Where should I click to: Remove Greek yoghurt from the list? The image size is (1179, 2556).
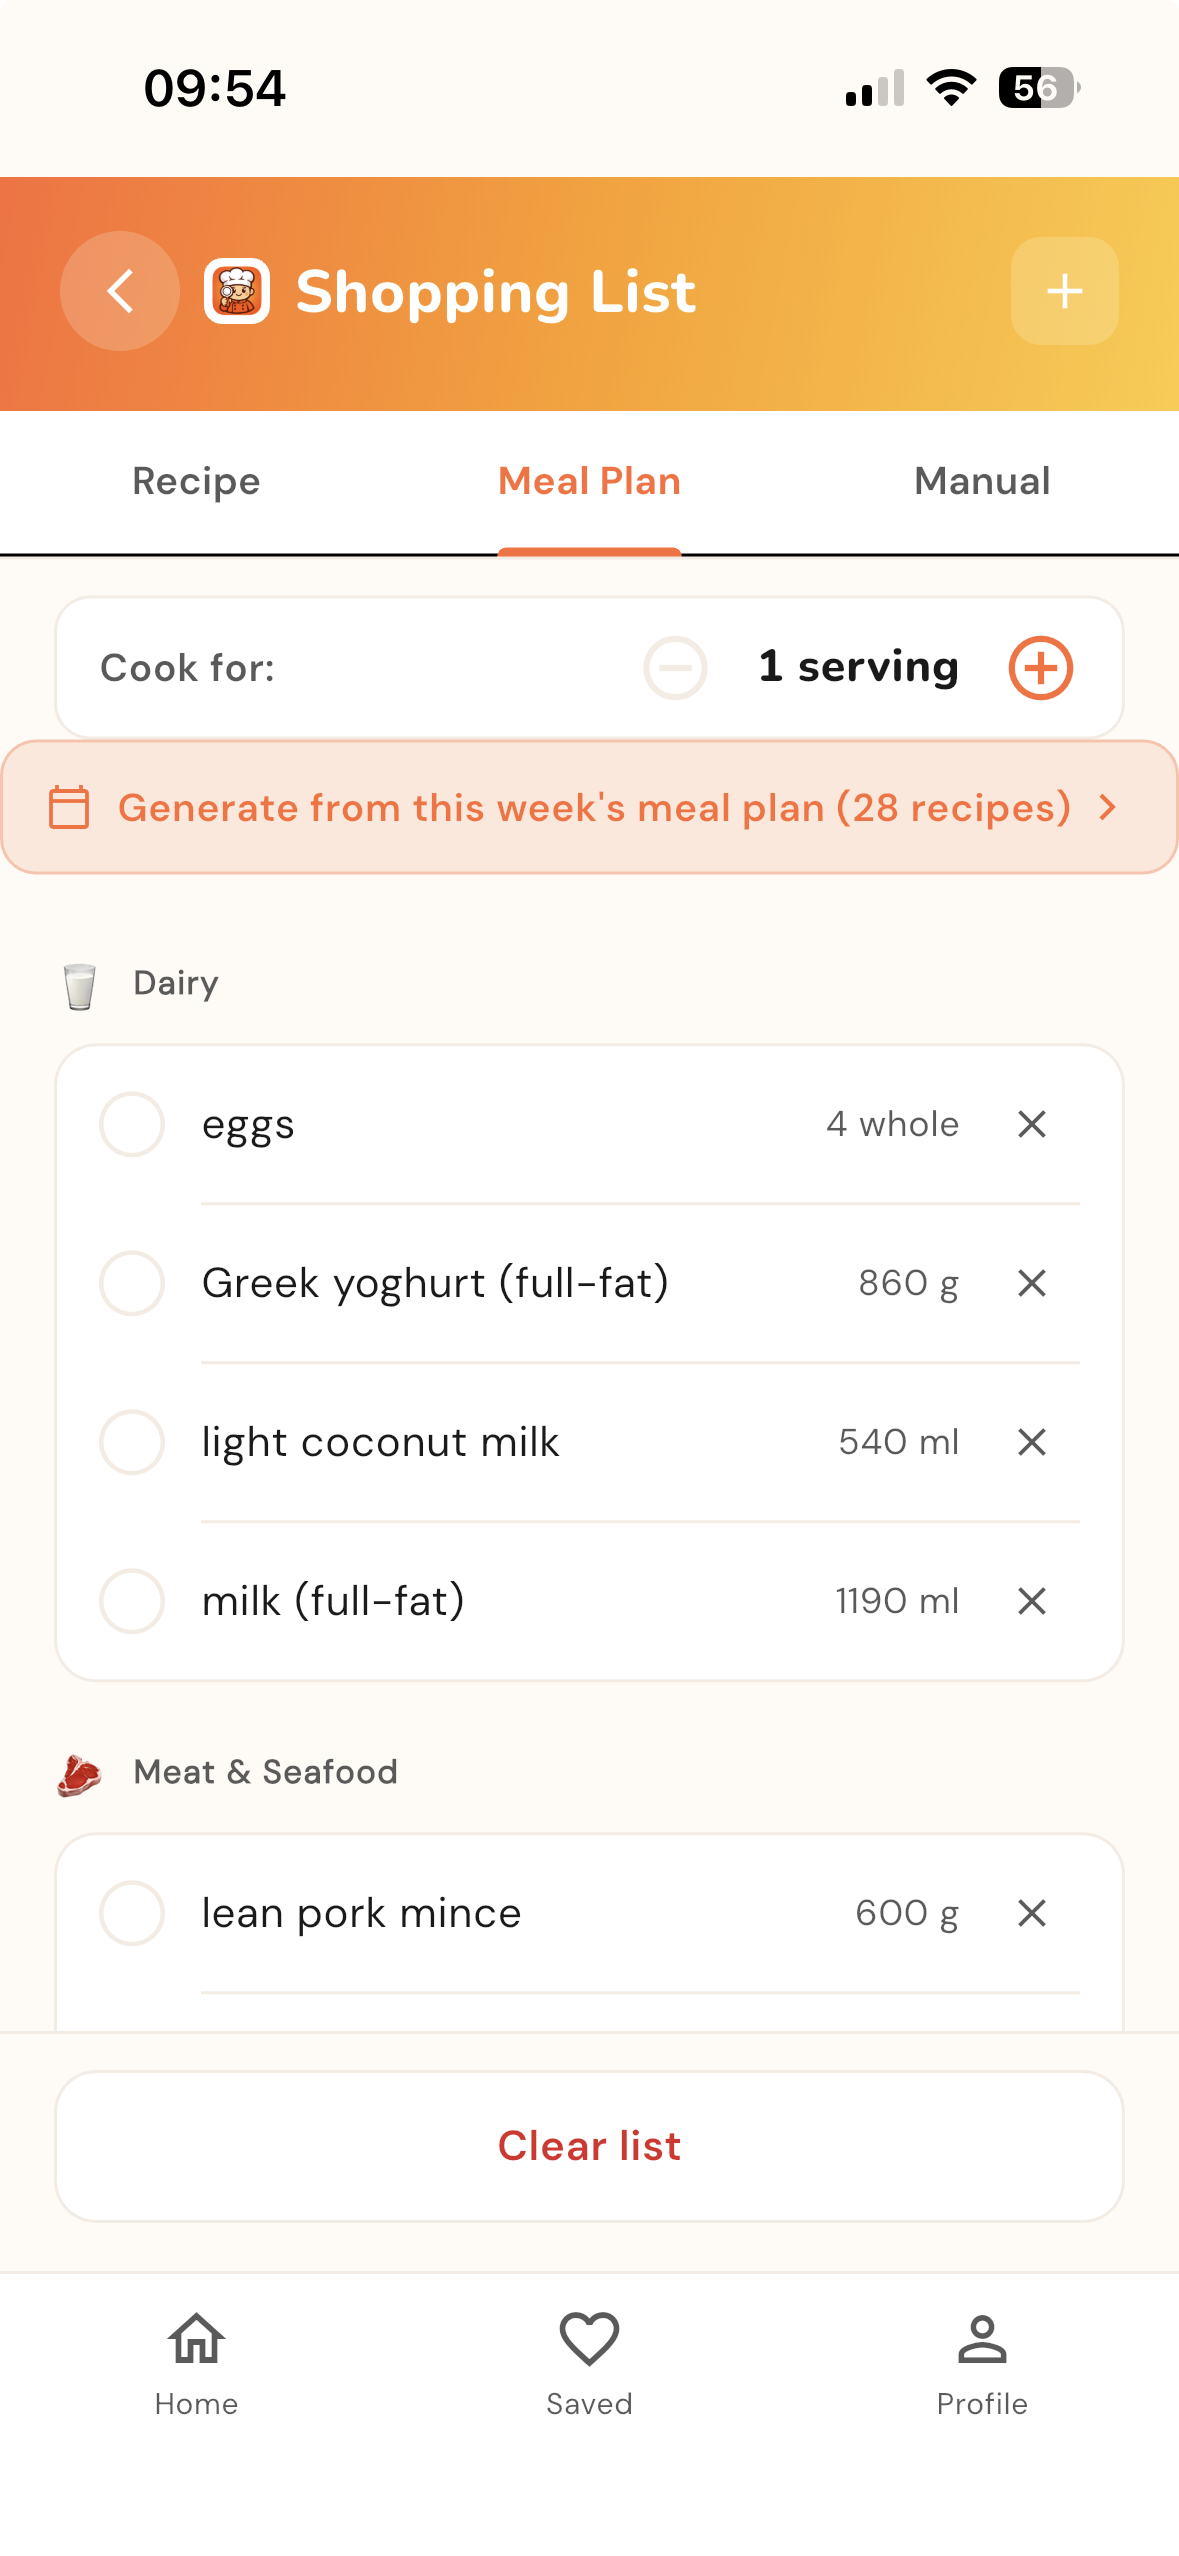[1031, 1283]
